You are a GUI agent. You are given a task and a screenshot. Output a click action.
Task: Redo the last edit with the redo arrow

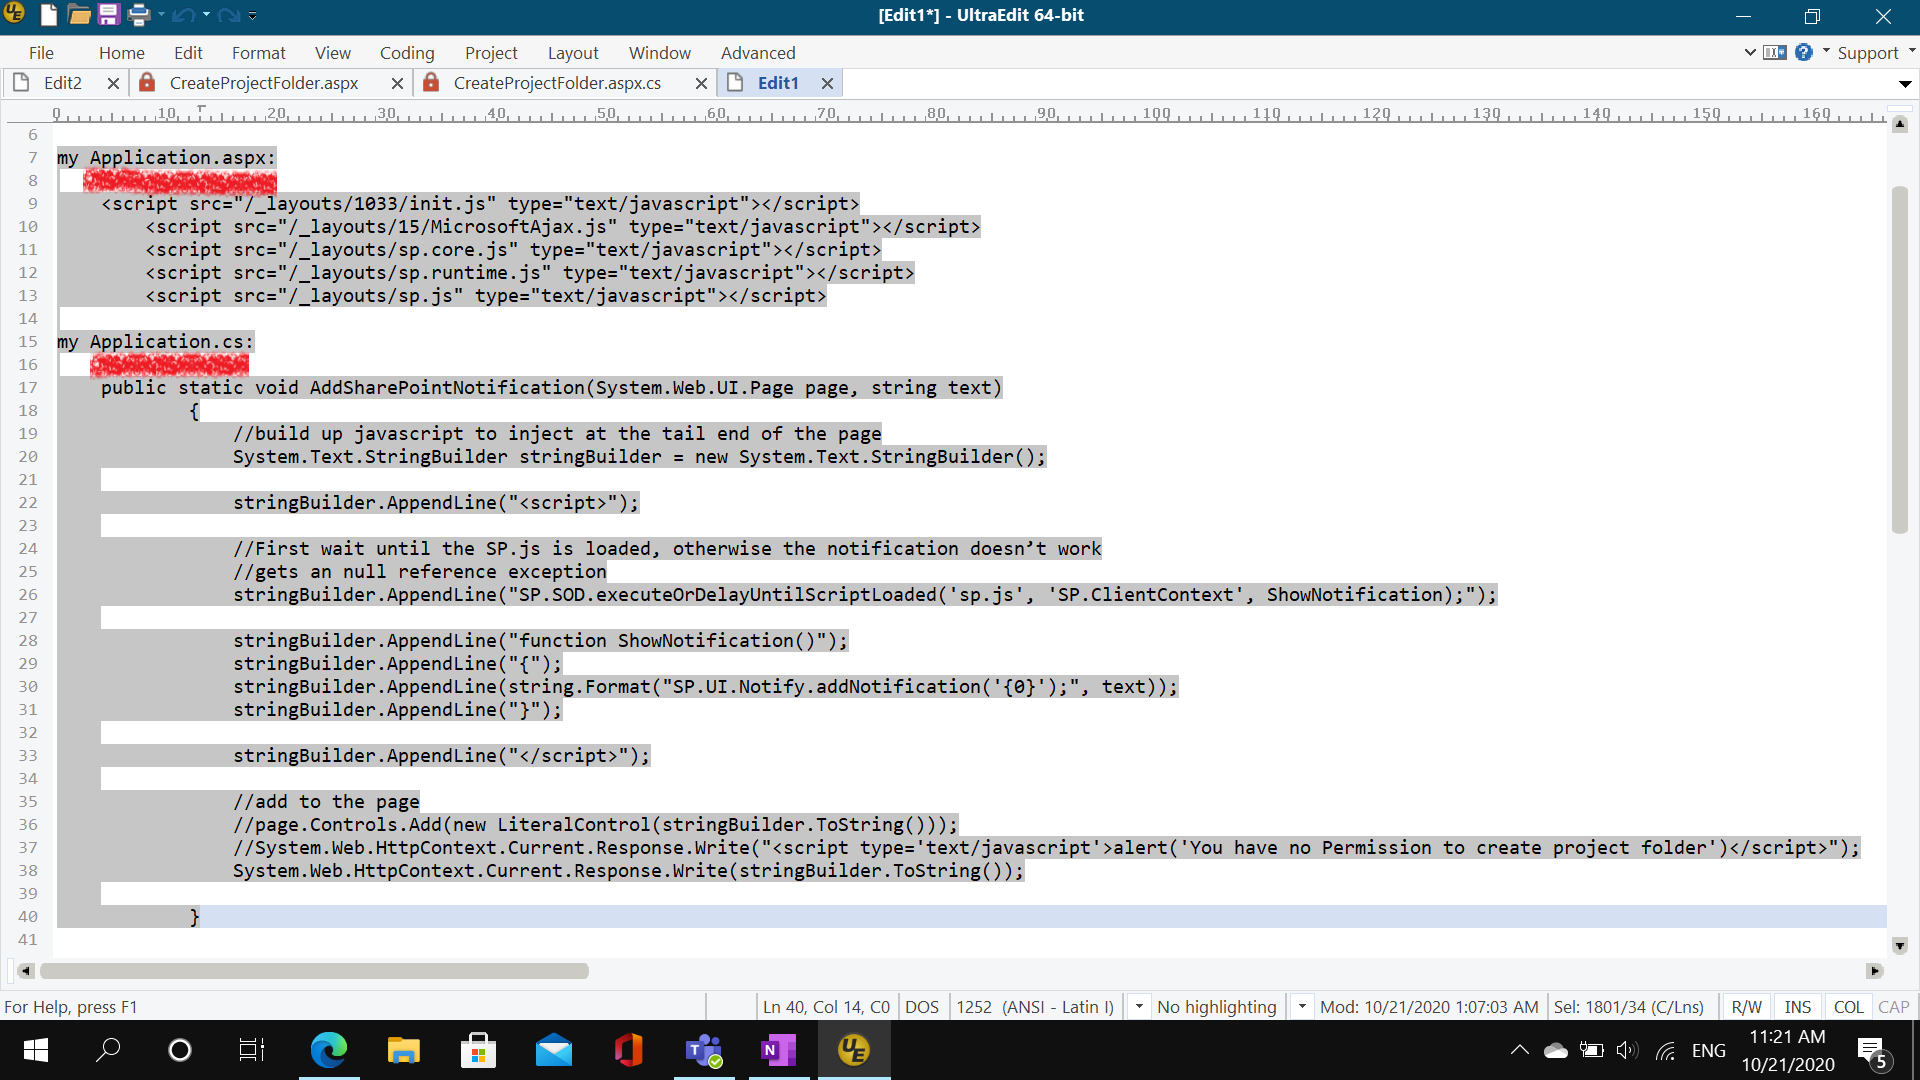(228, 15)
